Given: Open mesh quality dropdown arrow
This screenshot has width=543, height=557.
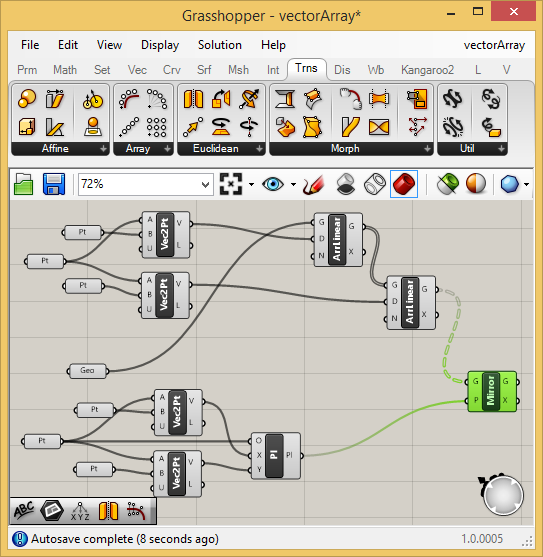Looking at the screenshot, I should [526, 184].
